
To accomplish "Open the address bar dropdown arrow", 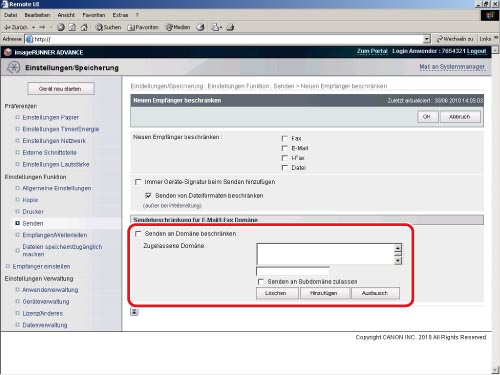I will pyautogui.click(x=427, y=39).
